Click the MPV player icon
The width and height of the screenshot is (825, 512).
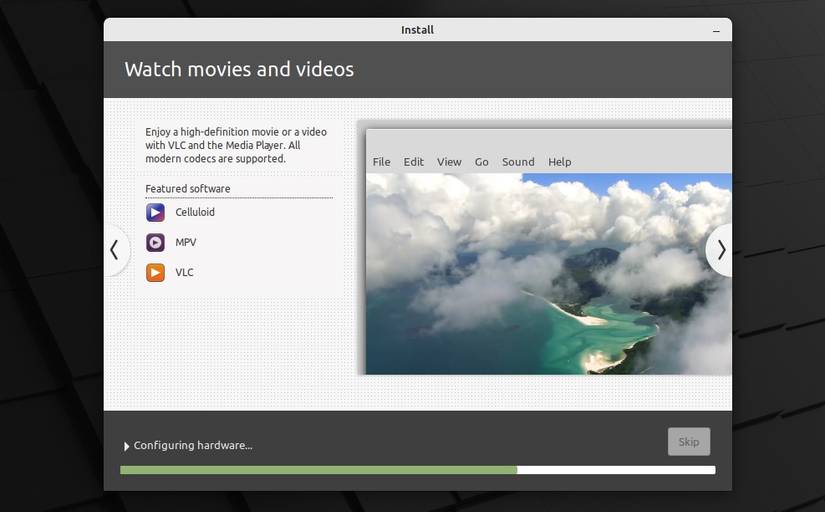155,243
